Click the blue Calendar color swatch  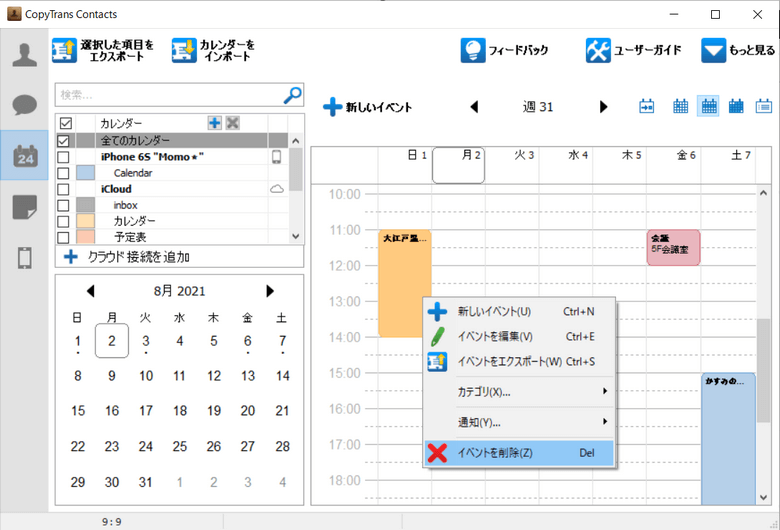86,173
